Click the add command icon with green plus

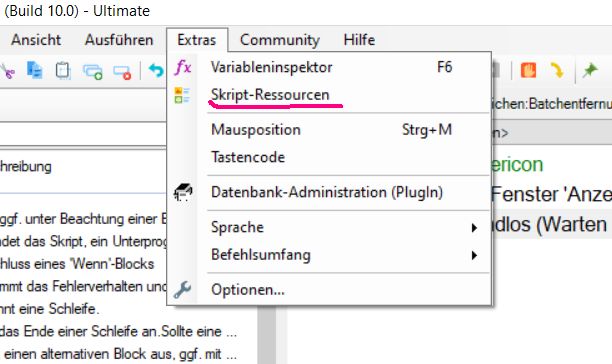tap(93, 72)
